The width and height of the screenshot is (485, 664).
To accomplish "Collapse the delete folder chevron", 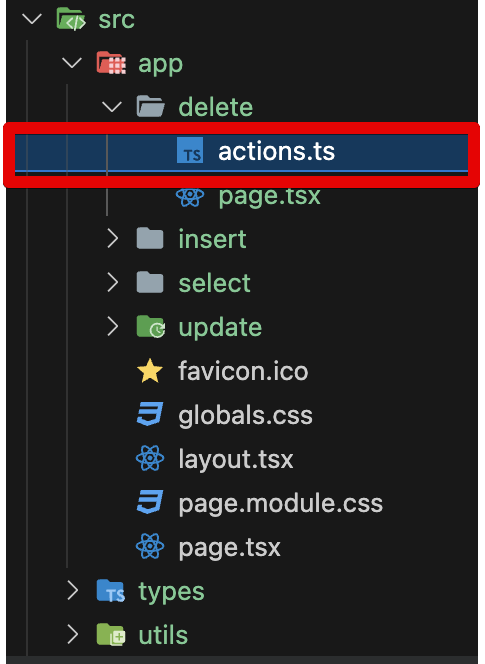I will click(112, 107).
